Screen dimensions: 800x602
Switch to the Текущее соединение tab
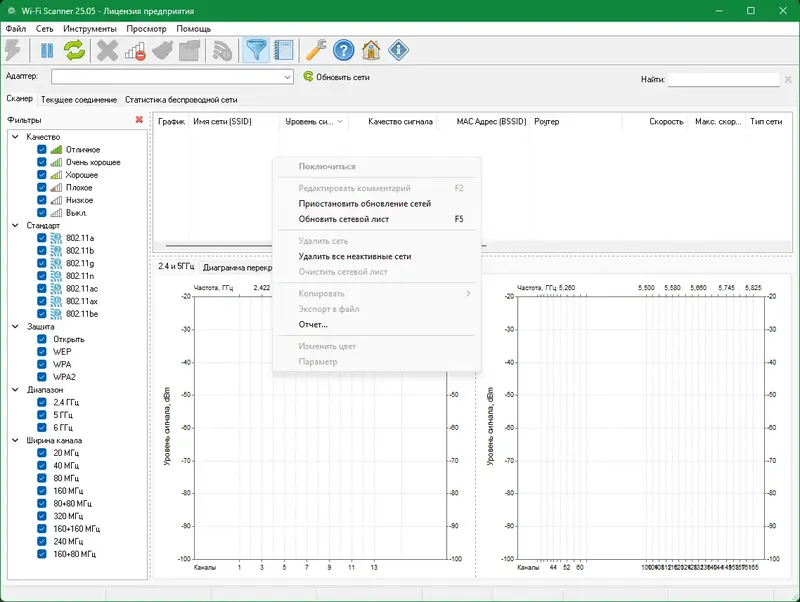[79, 99]
